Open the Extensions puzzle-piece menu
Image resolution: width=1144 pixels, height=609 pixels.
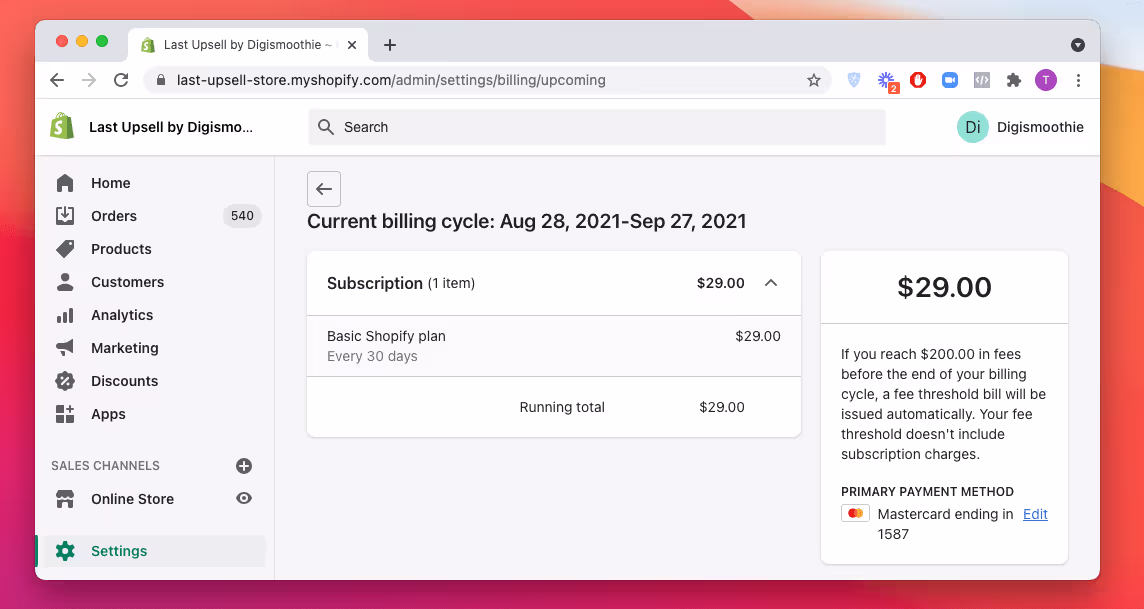pos(1013,80)
